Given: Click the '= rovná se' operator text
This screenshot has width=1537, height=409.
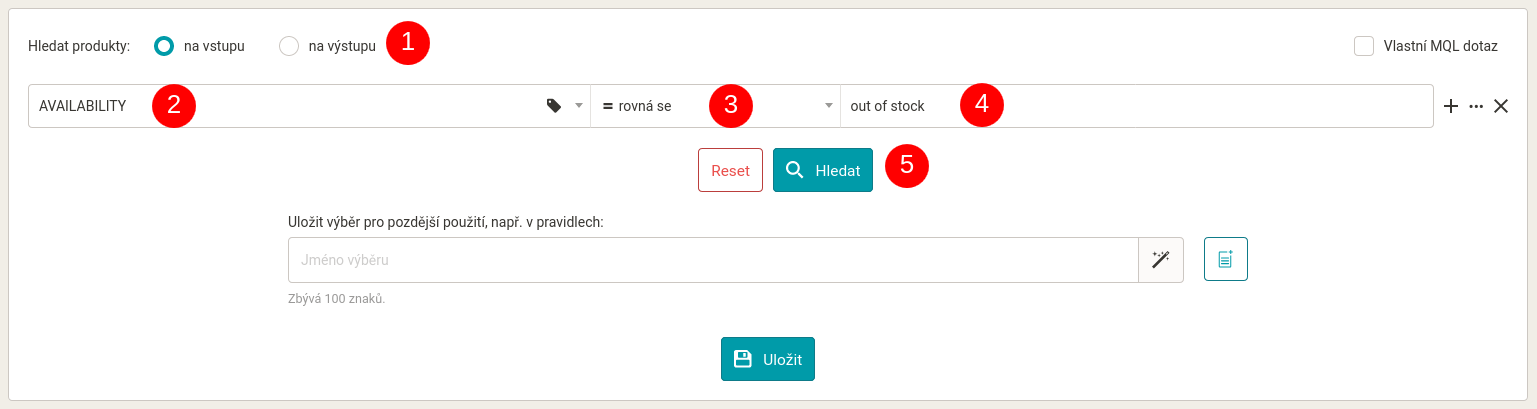Looking at the screenshot, I should (x=637, y=106).
